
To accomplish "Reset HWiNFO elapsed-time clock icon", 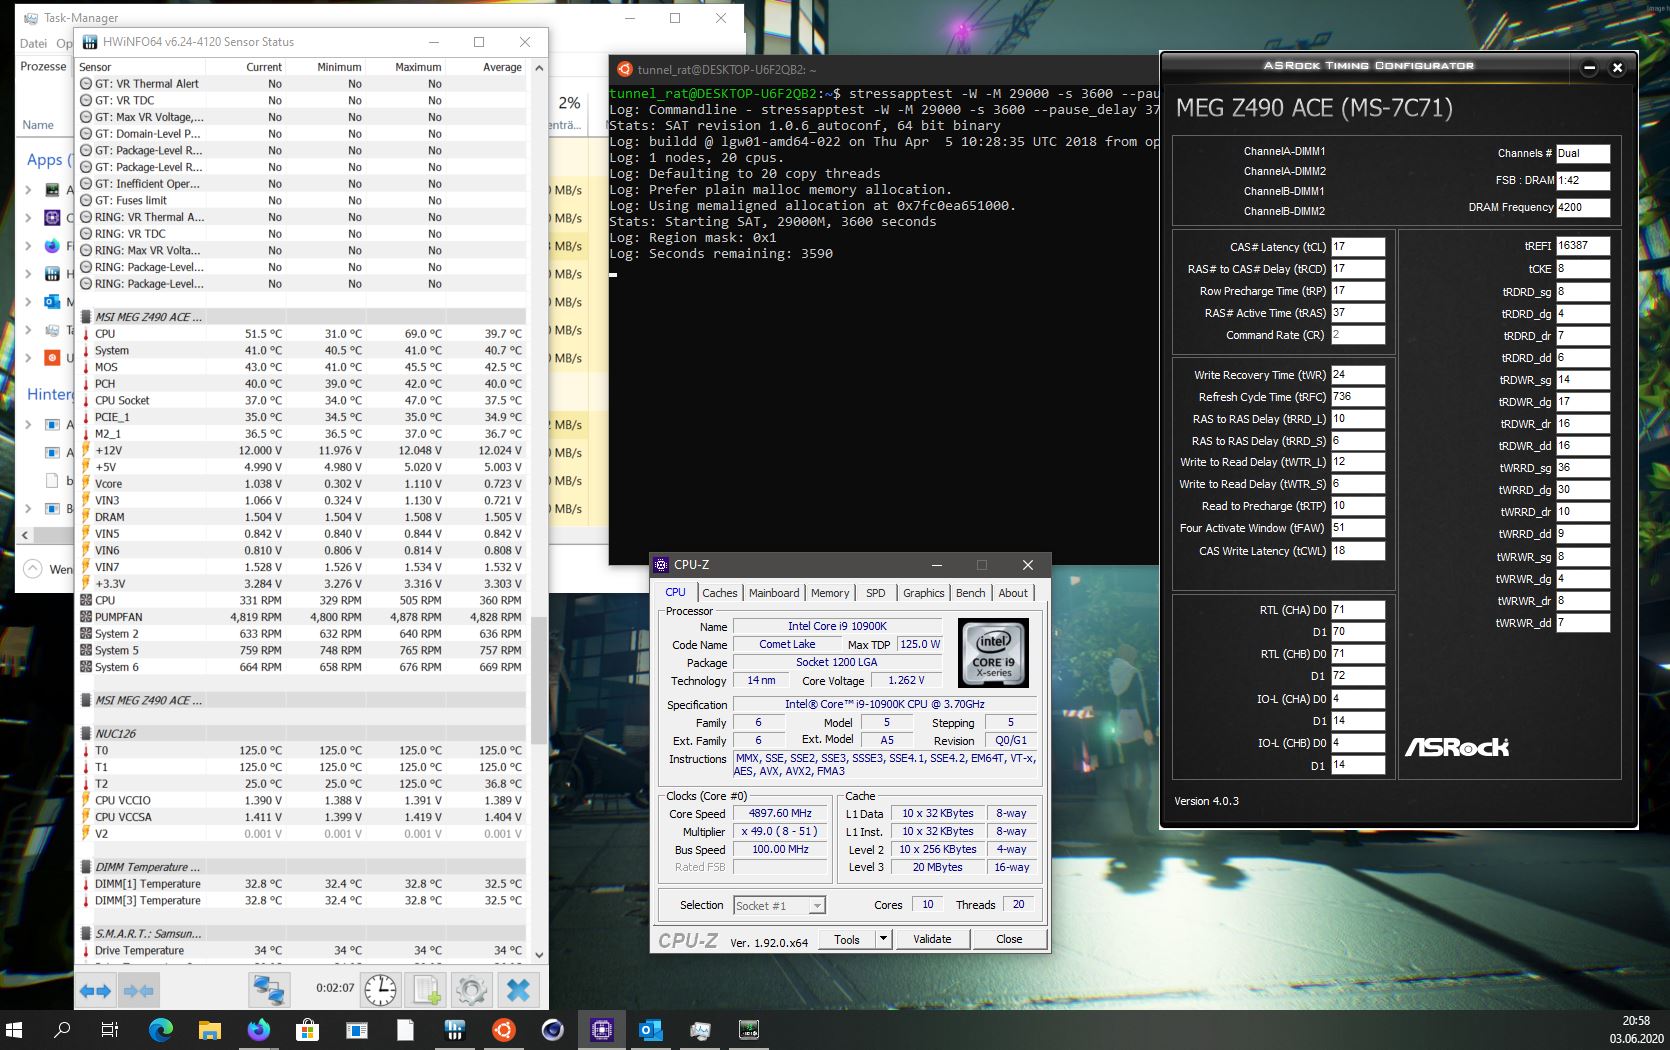I will 380,990.
